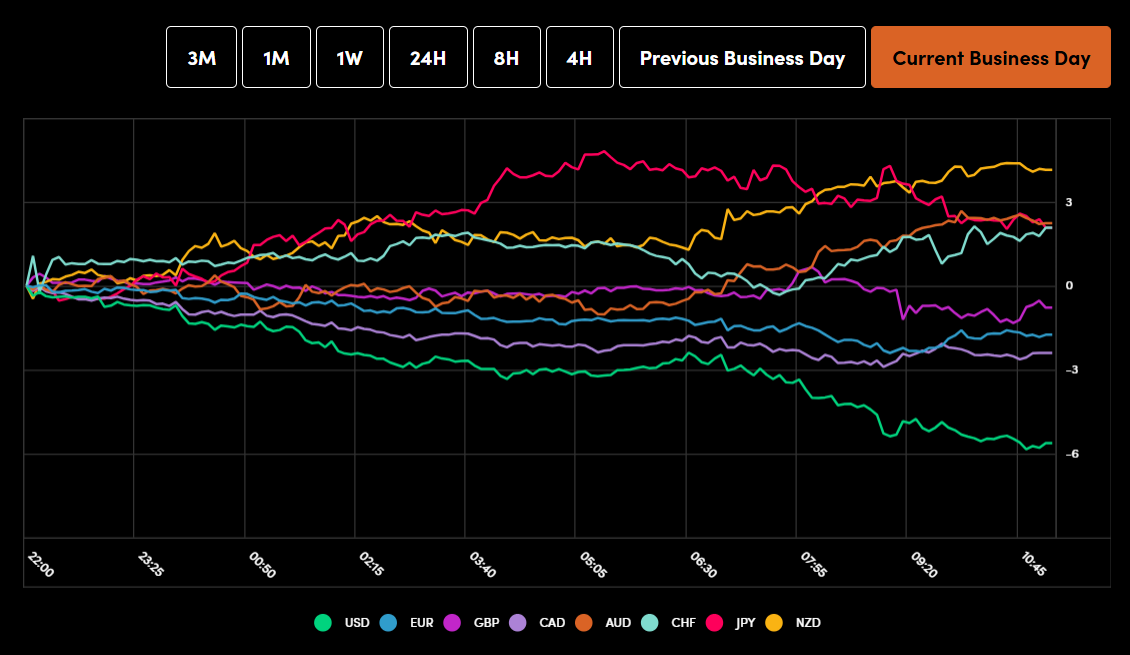Toggle CHF teal legend dot
This screenshot has height=655, width=1130.
coord(649,623)
